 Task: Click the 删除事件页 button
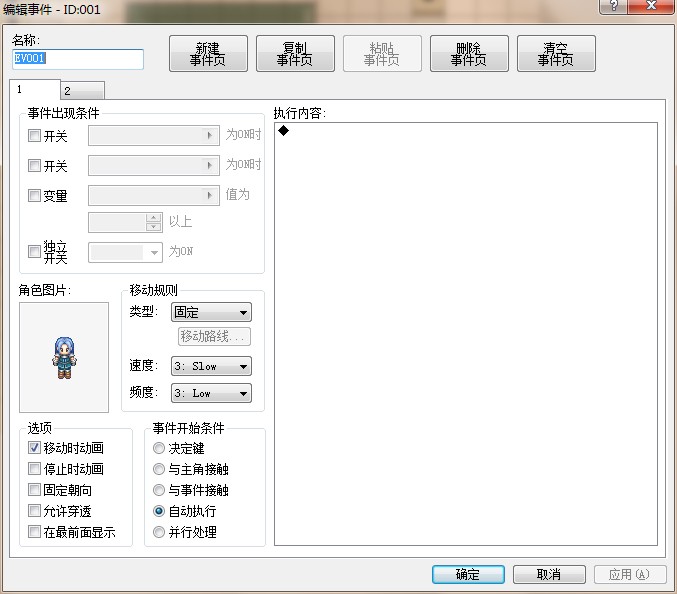[x=469, y=54]
